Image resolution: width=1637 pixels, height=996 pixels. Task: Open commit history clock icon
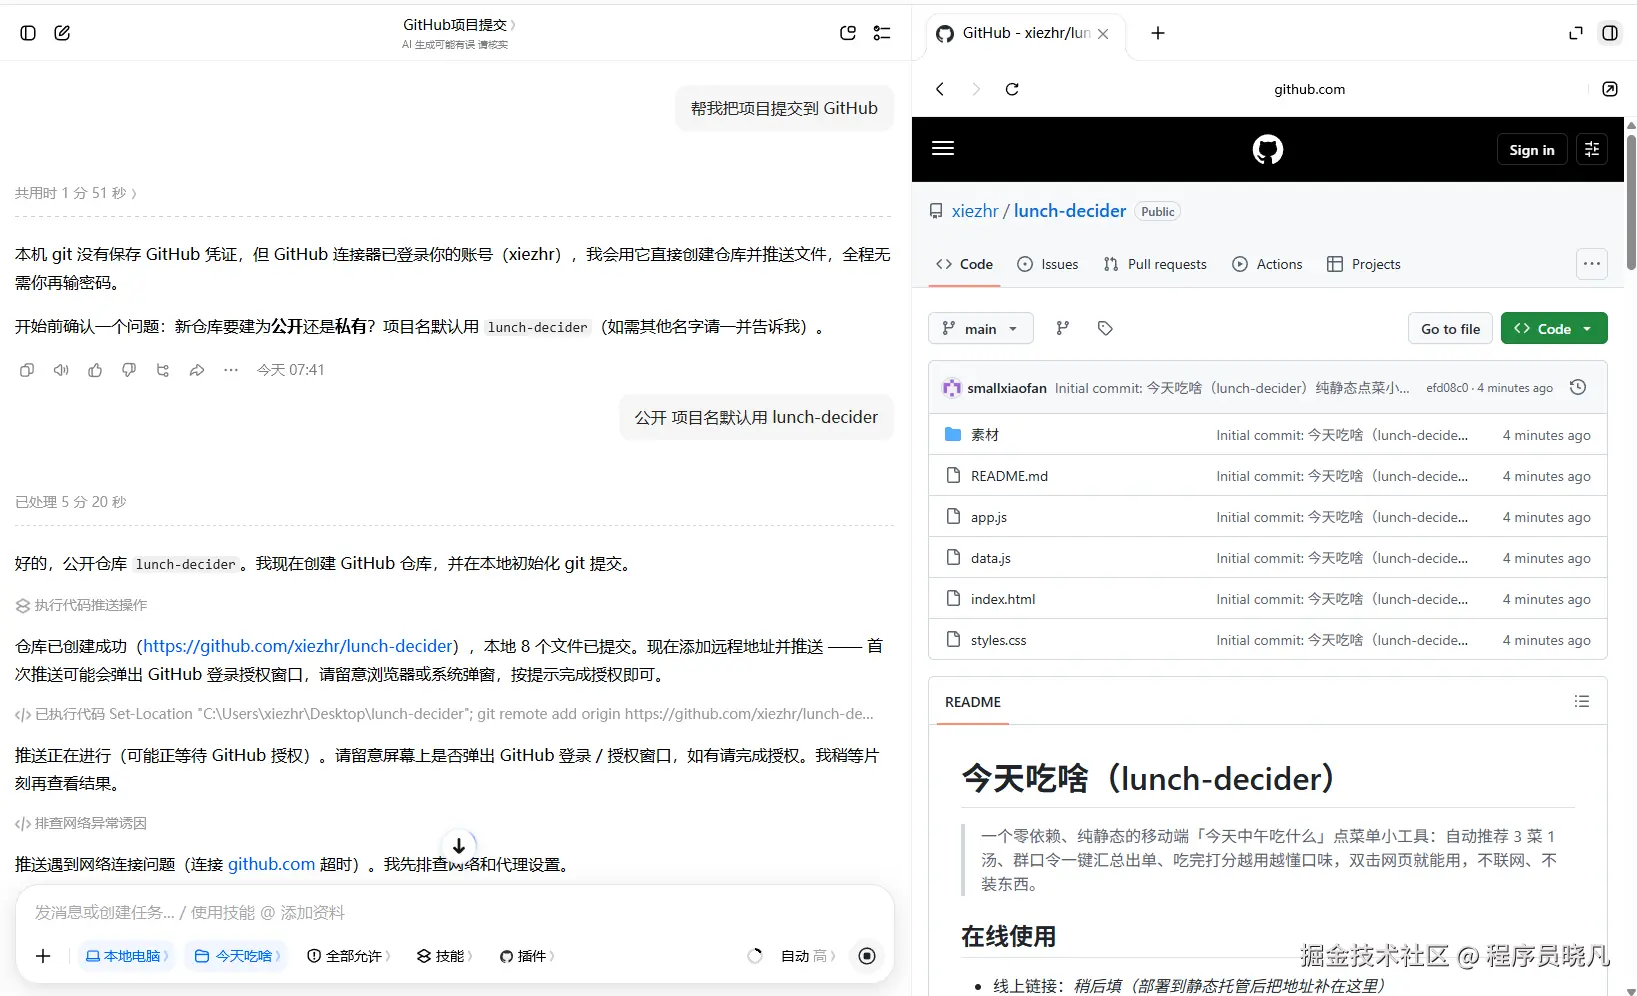click(1578, 387)
